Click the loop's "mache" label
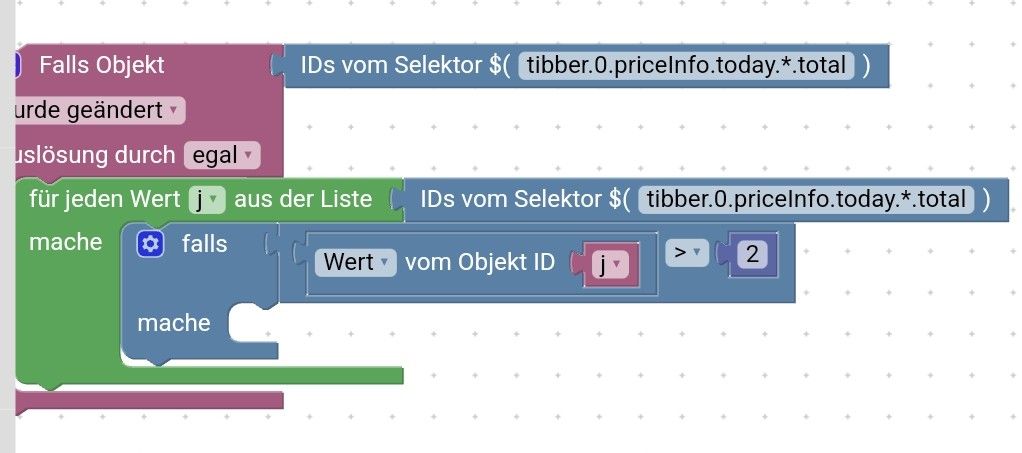 [x=66, y=242]
